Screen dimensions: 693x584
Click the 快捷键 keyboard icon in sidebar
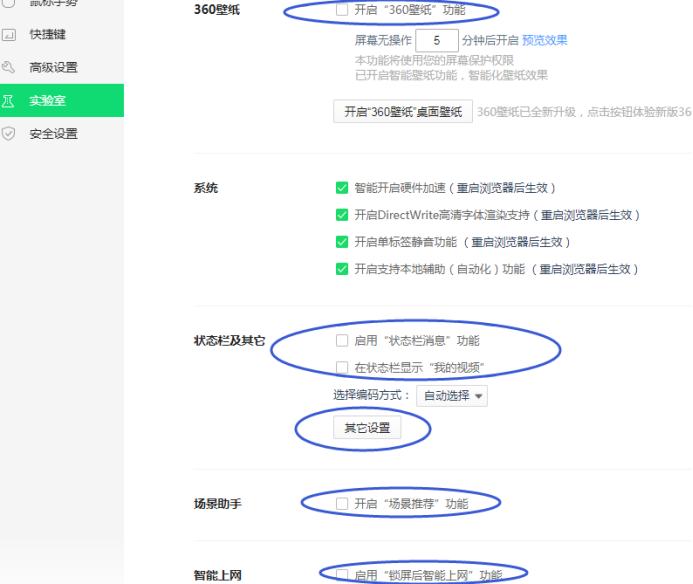coord(9,35)
